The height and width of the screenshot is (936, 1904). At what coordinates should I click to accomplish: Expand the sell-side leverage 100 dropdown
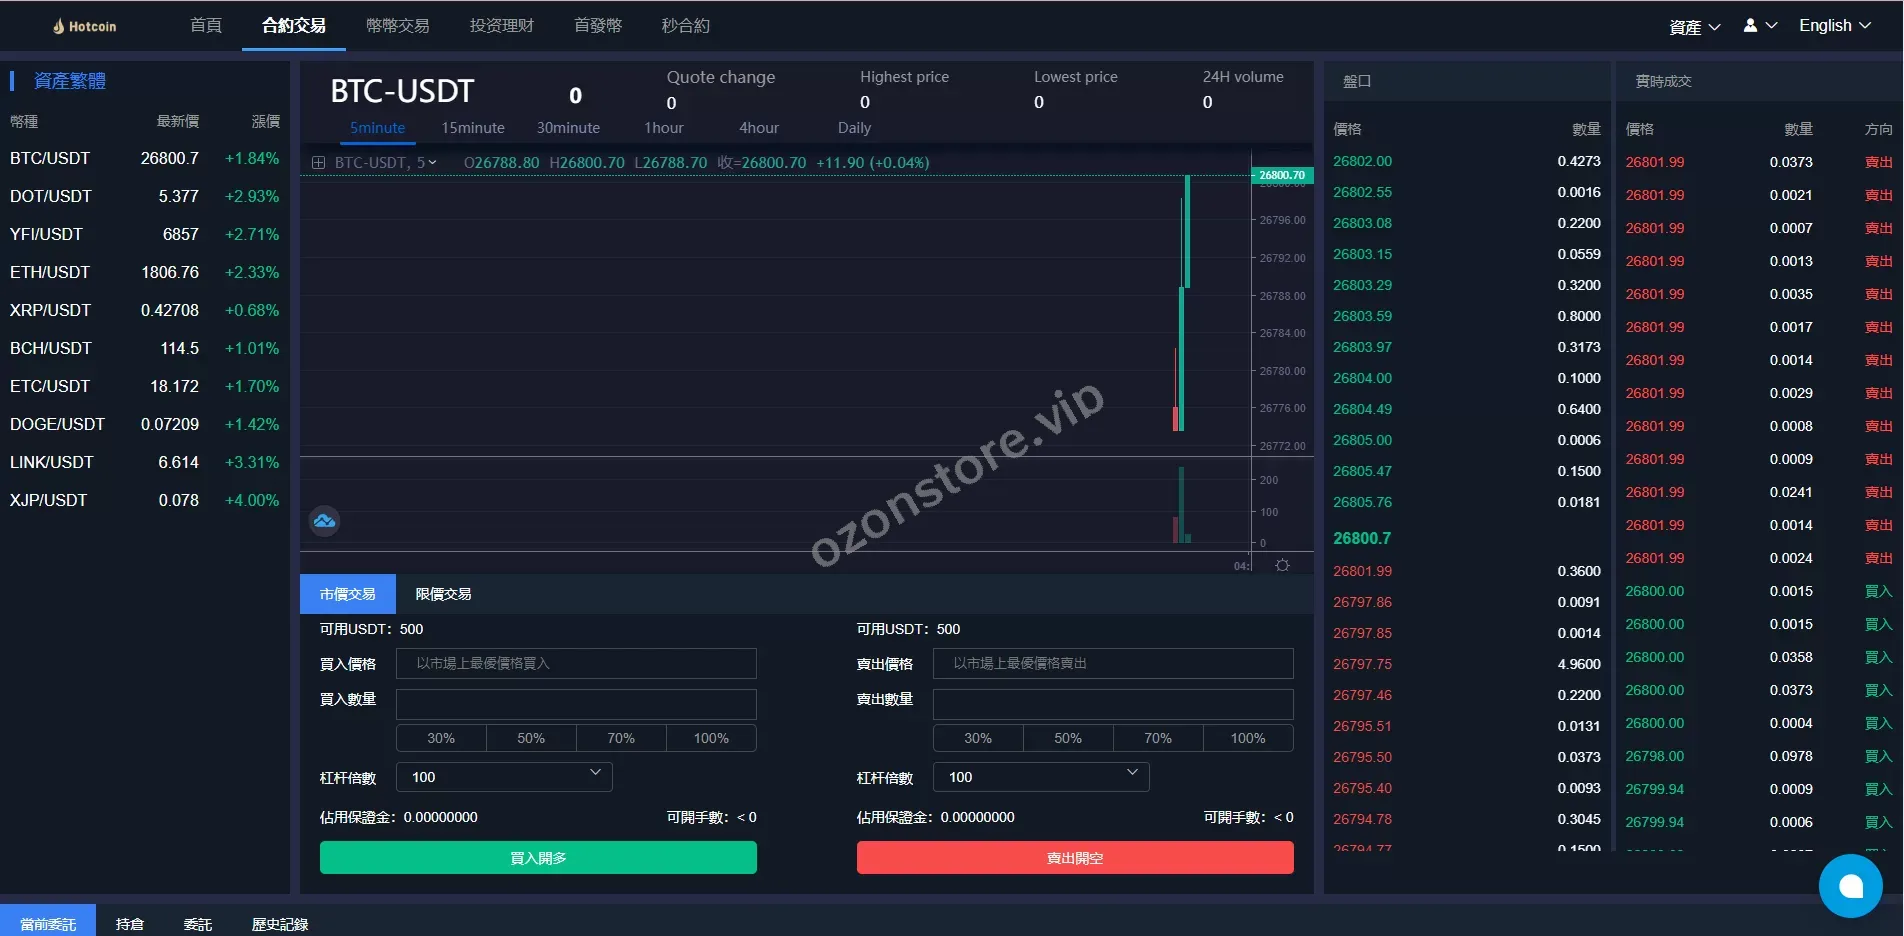[x=1041, y=777]
